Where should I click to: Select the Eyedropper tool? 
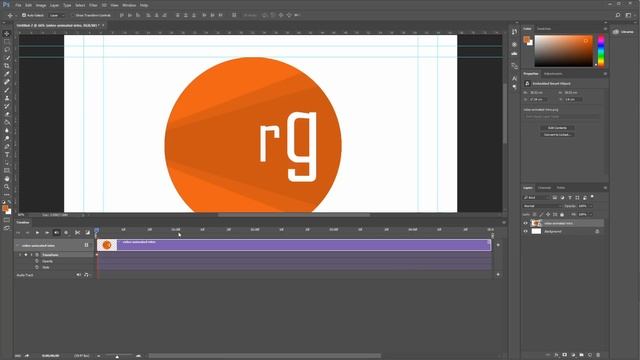click(x=7, y=74)
